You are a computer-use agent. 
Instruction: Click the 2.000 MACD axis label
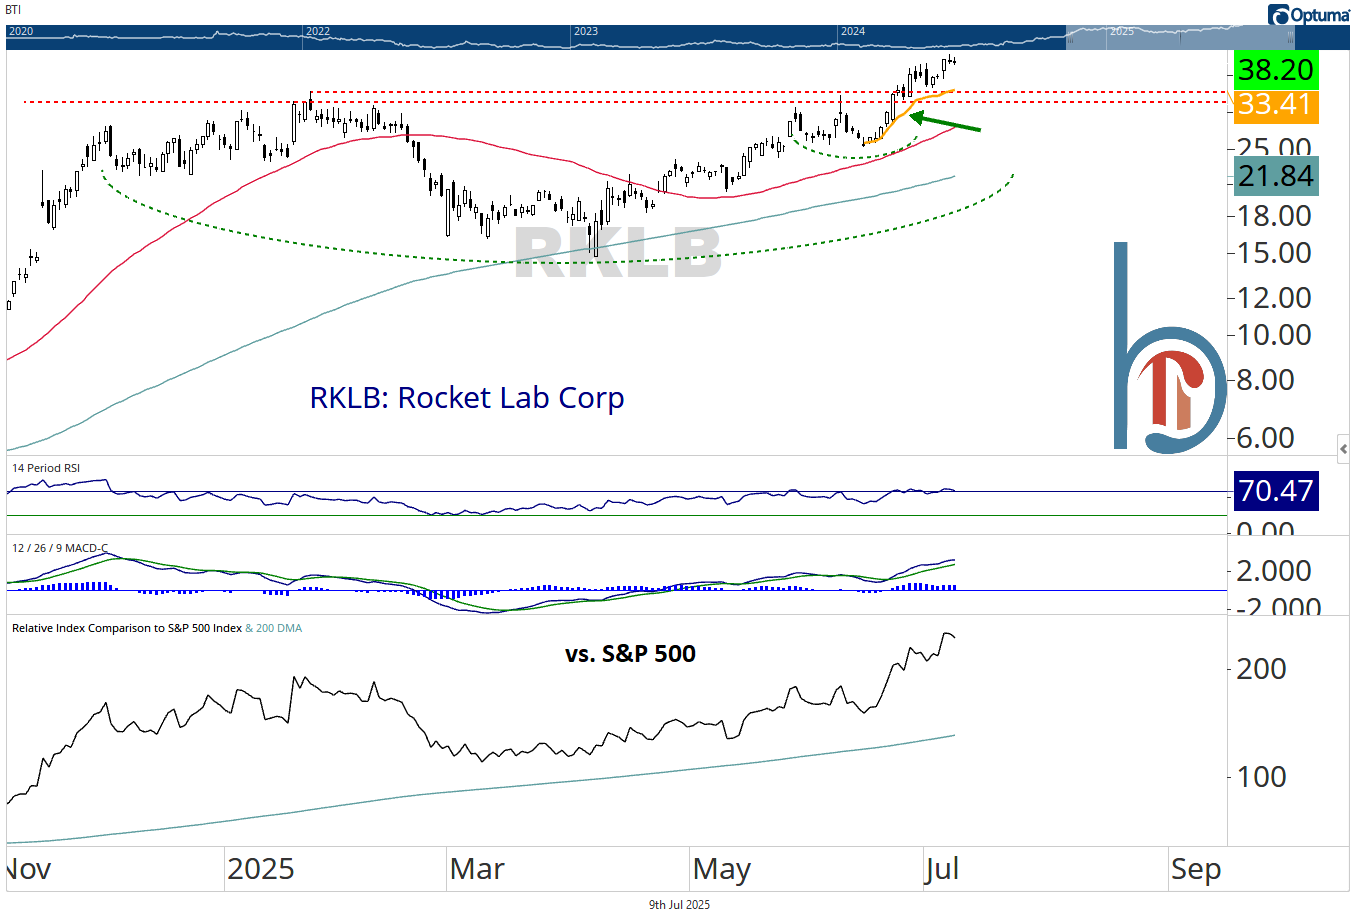(x=1274, y=571)
